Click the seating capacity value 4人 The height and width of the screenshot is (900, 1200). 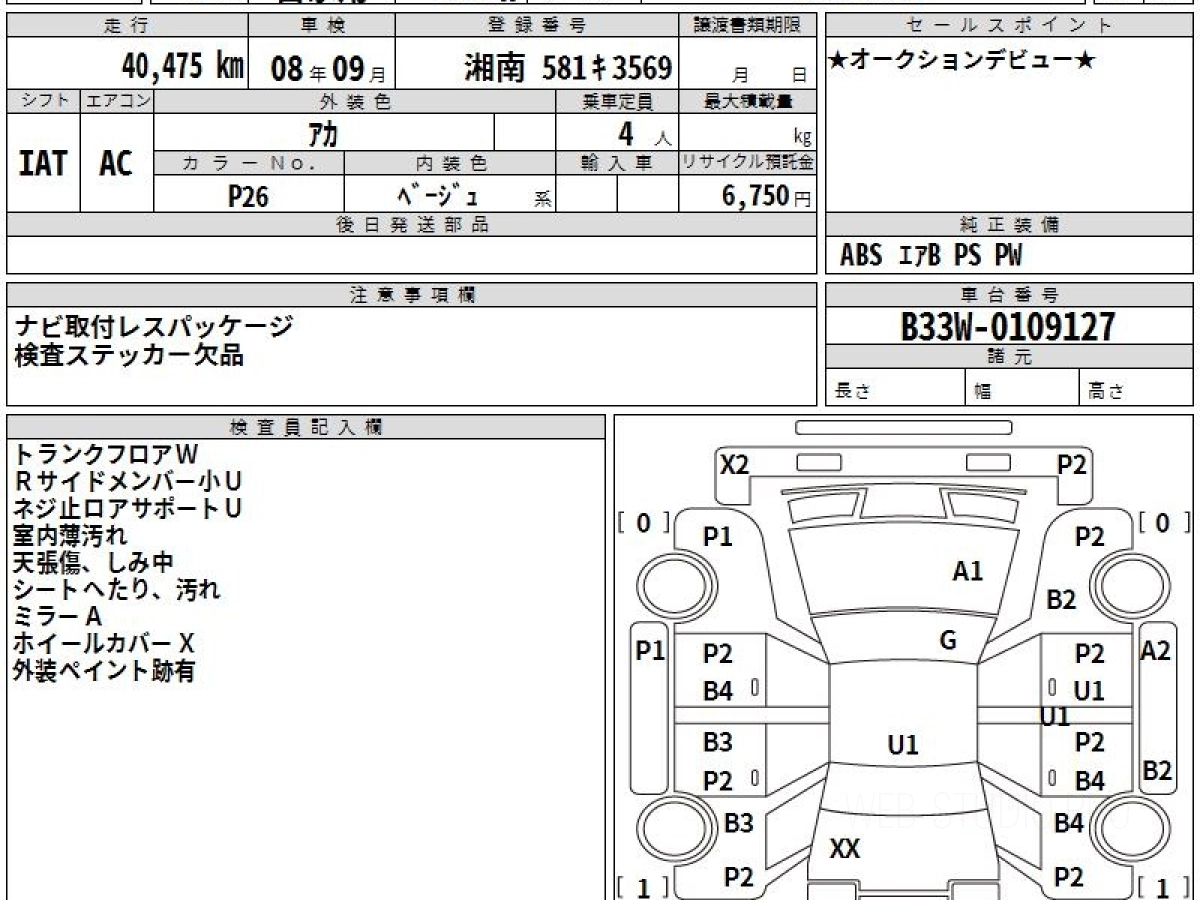coord(644,134)
